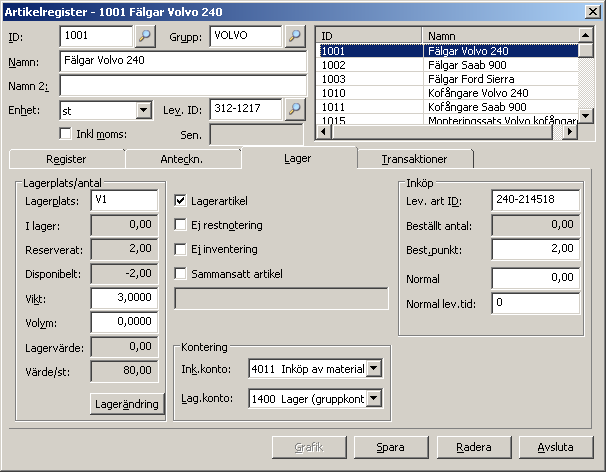Click the Grupp field showing VOLVO

(x=246, y=36)
